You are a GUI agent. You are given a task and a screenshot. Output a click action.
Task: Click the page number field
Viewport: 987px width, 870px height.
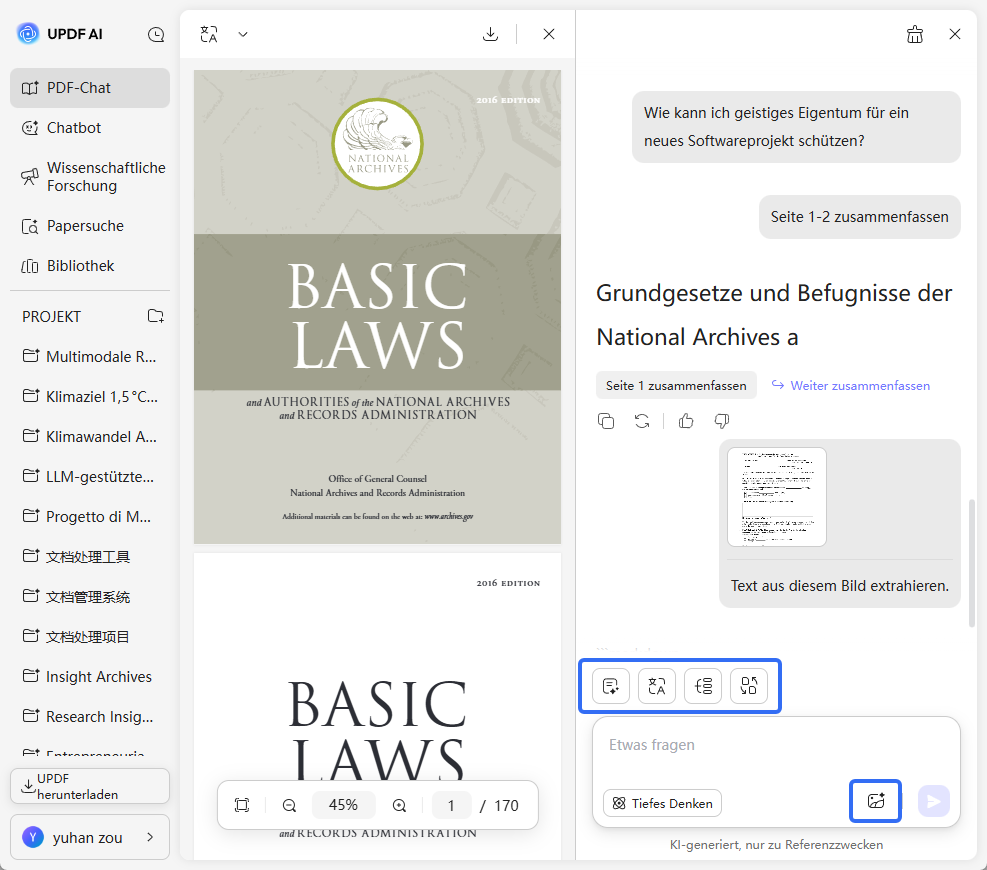click(451, 805)
